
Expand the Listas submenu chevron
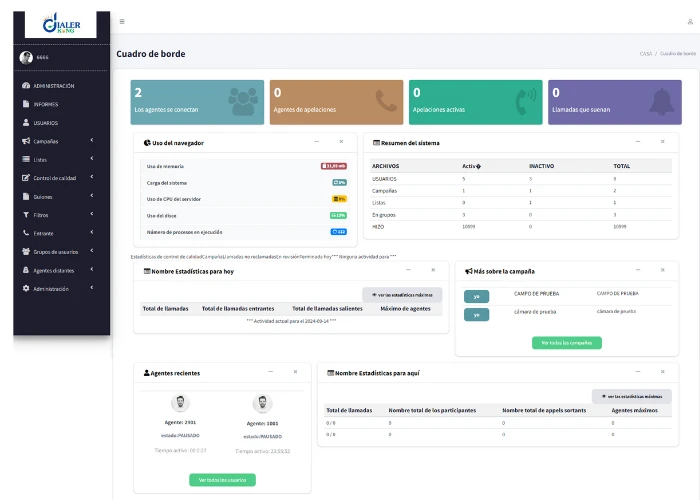(x=92, y=158)
